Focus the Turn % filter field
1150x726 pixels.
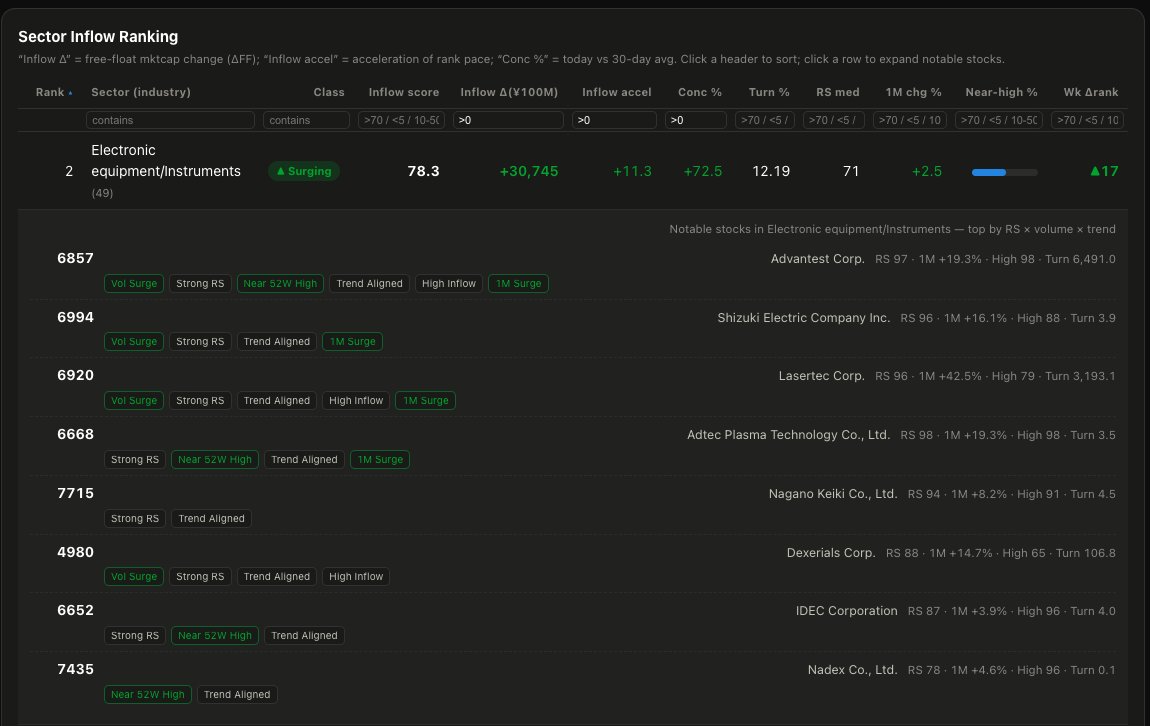click(x=764, y=120)
